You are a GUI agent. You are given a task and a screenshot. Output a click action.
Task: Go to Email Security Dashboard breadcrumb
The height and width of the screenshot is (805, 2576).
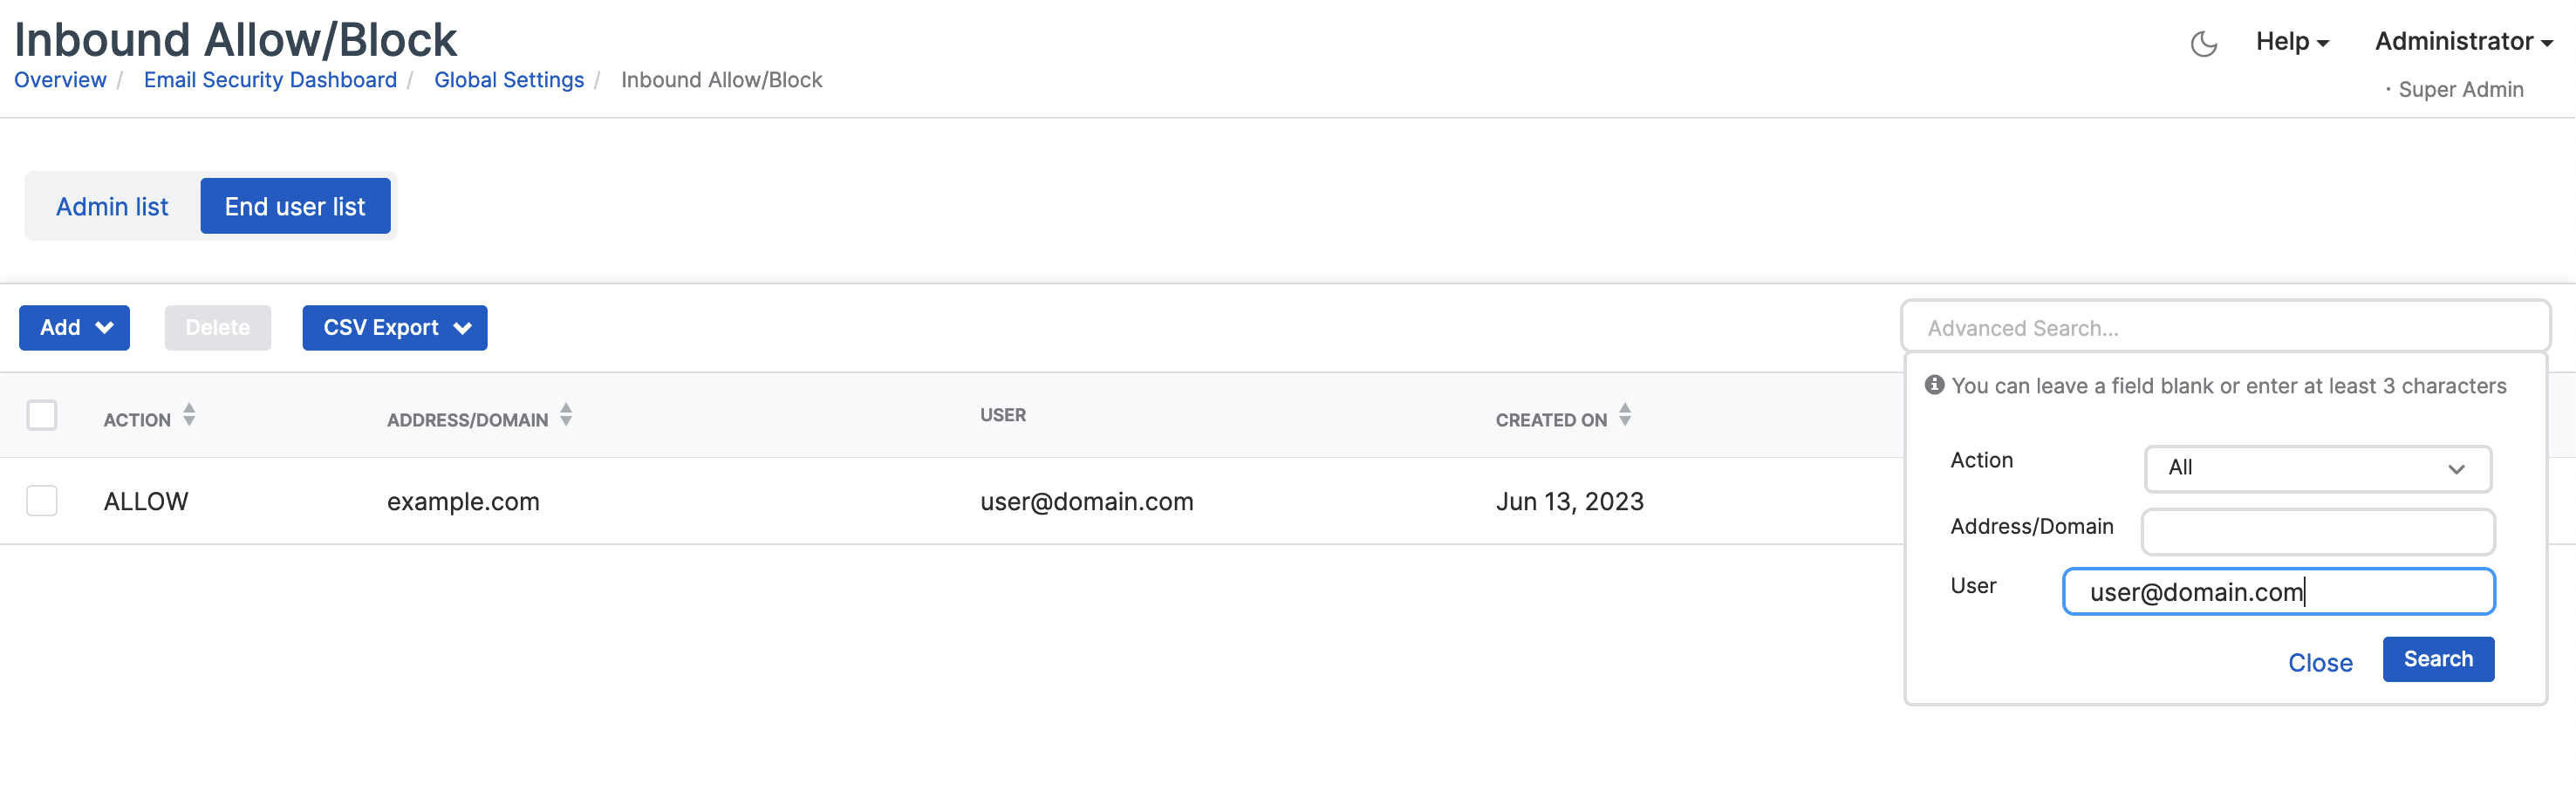(270, 80)
